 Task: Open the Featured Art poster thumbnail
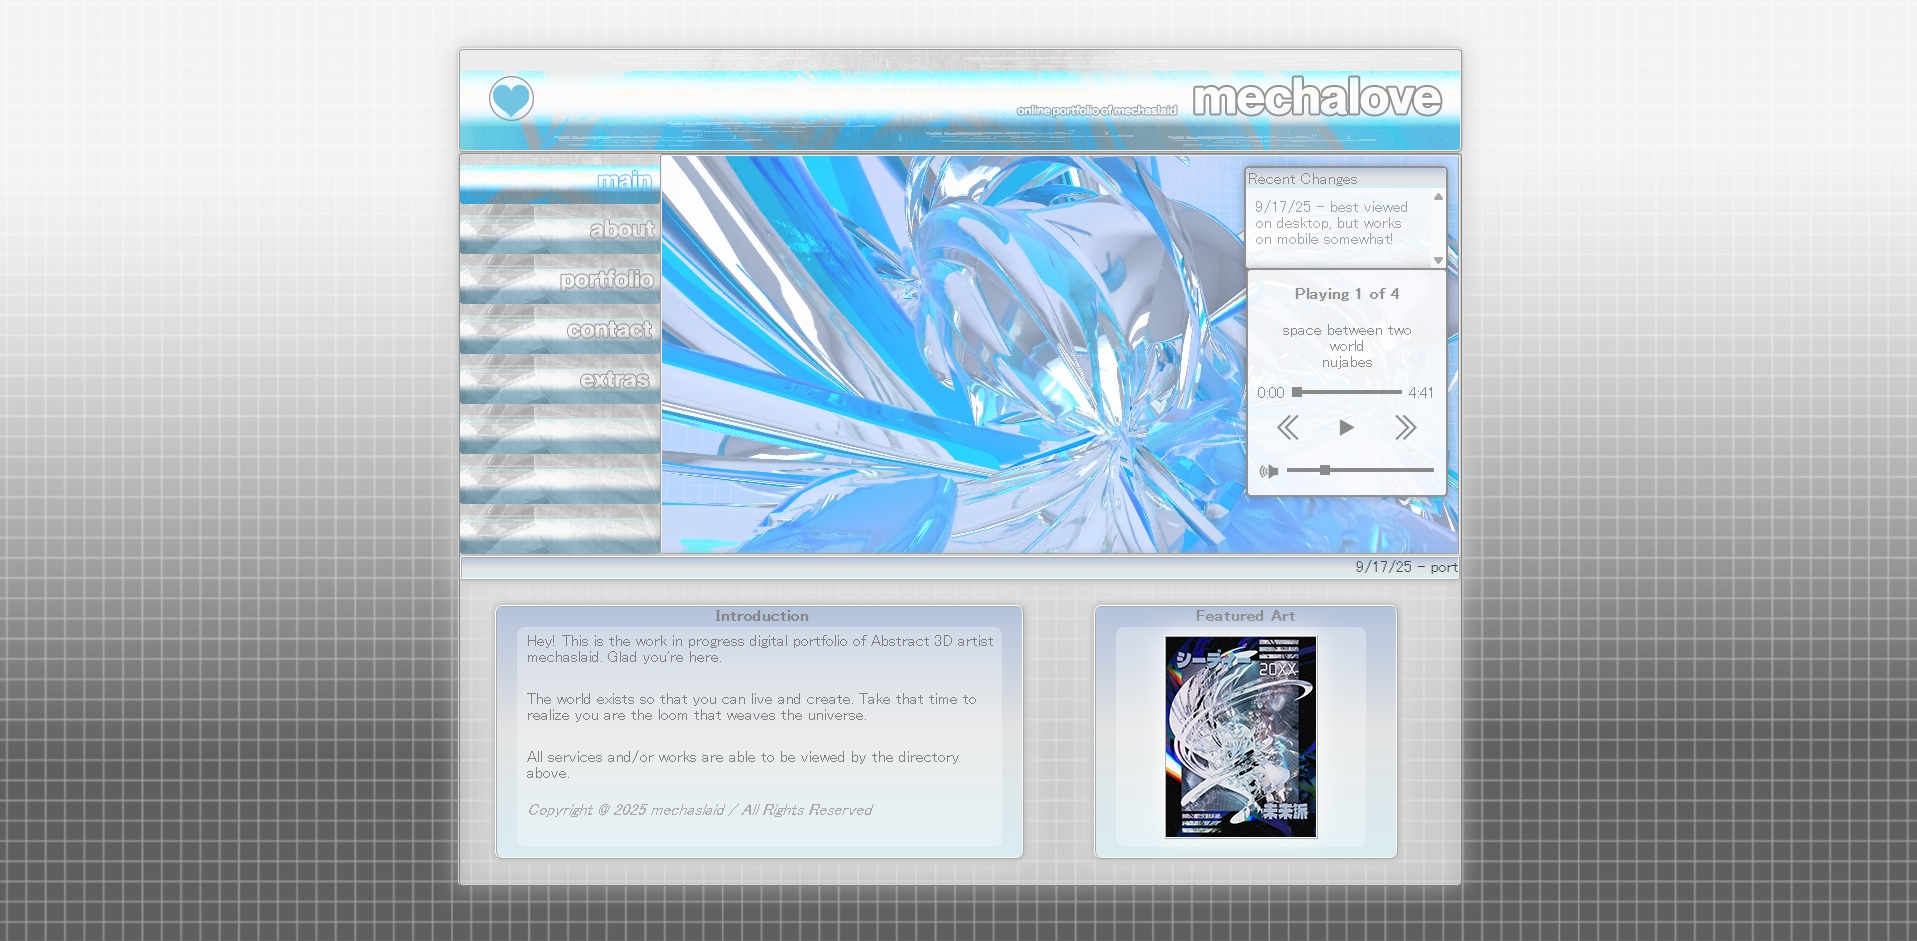pyautogui.click(x=1241, y=737)
